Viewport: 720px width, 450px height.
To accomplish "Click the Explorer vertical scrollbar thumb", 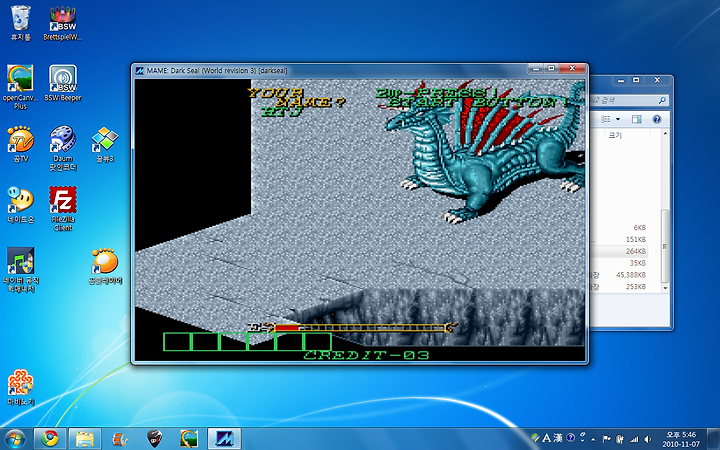I will [665, 246].
